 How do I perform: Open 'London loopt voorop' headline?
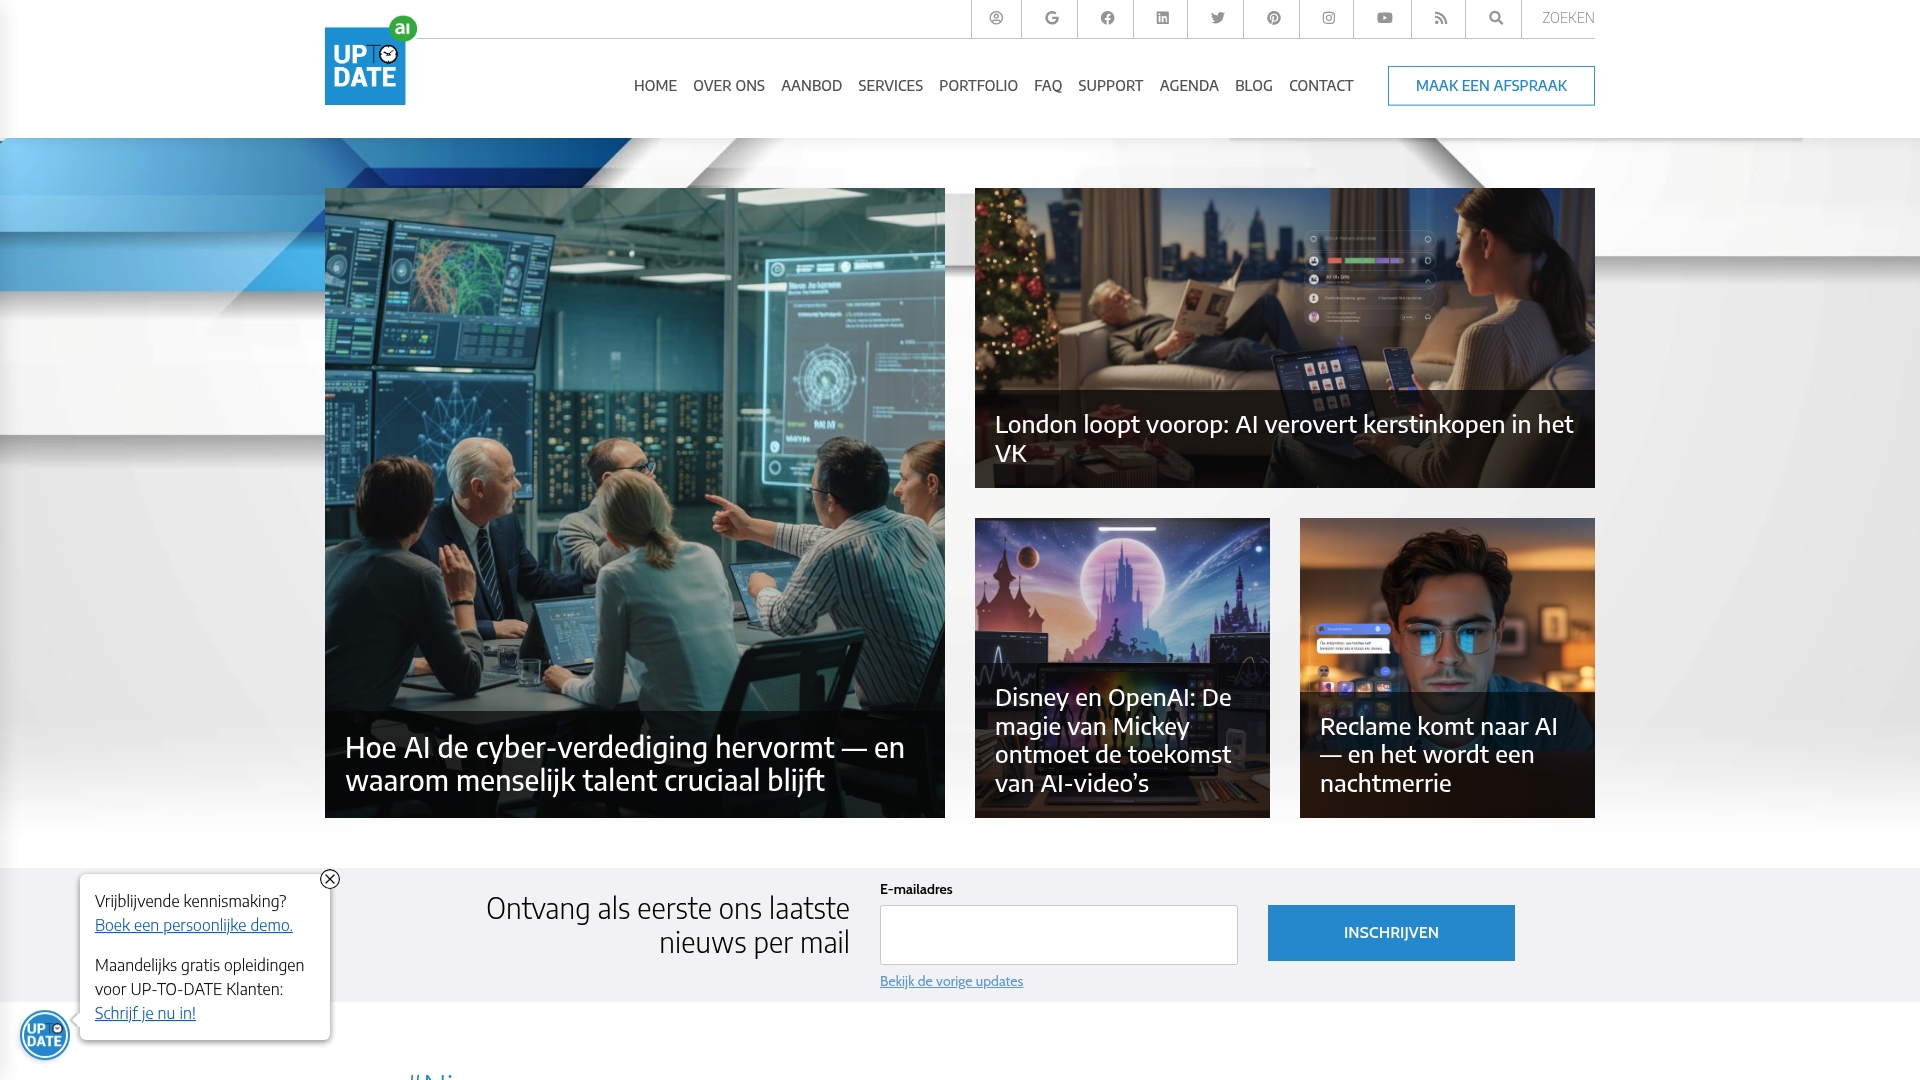point(1284,438)
